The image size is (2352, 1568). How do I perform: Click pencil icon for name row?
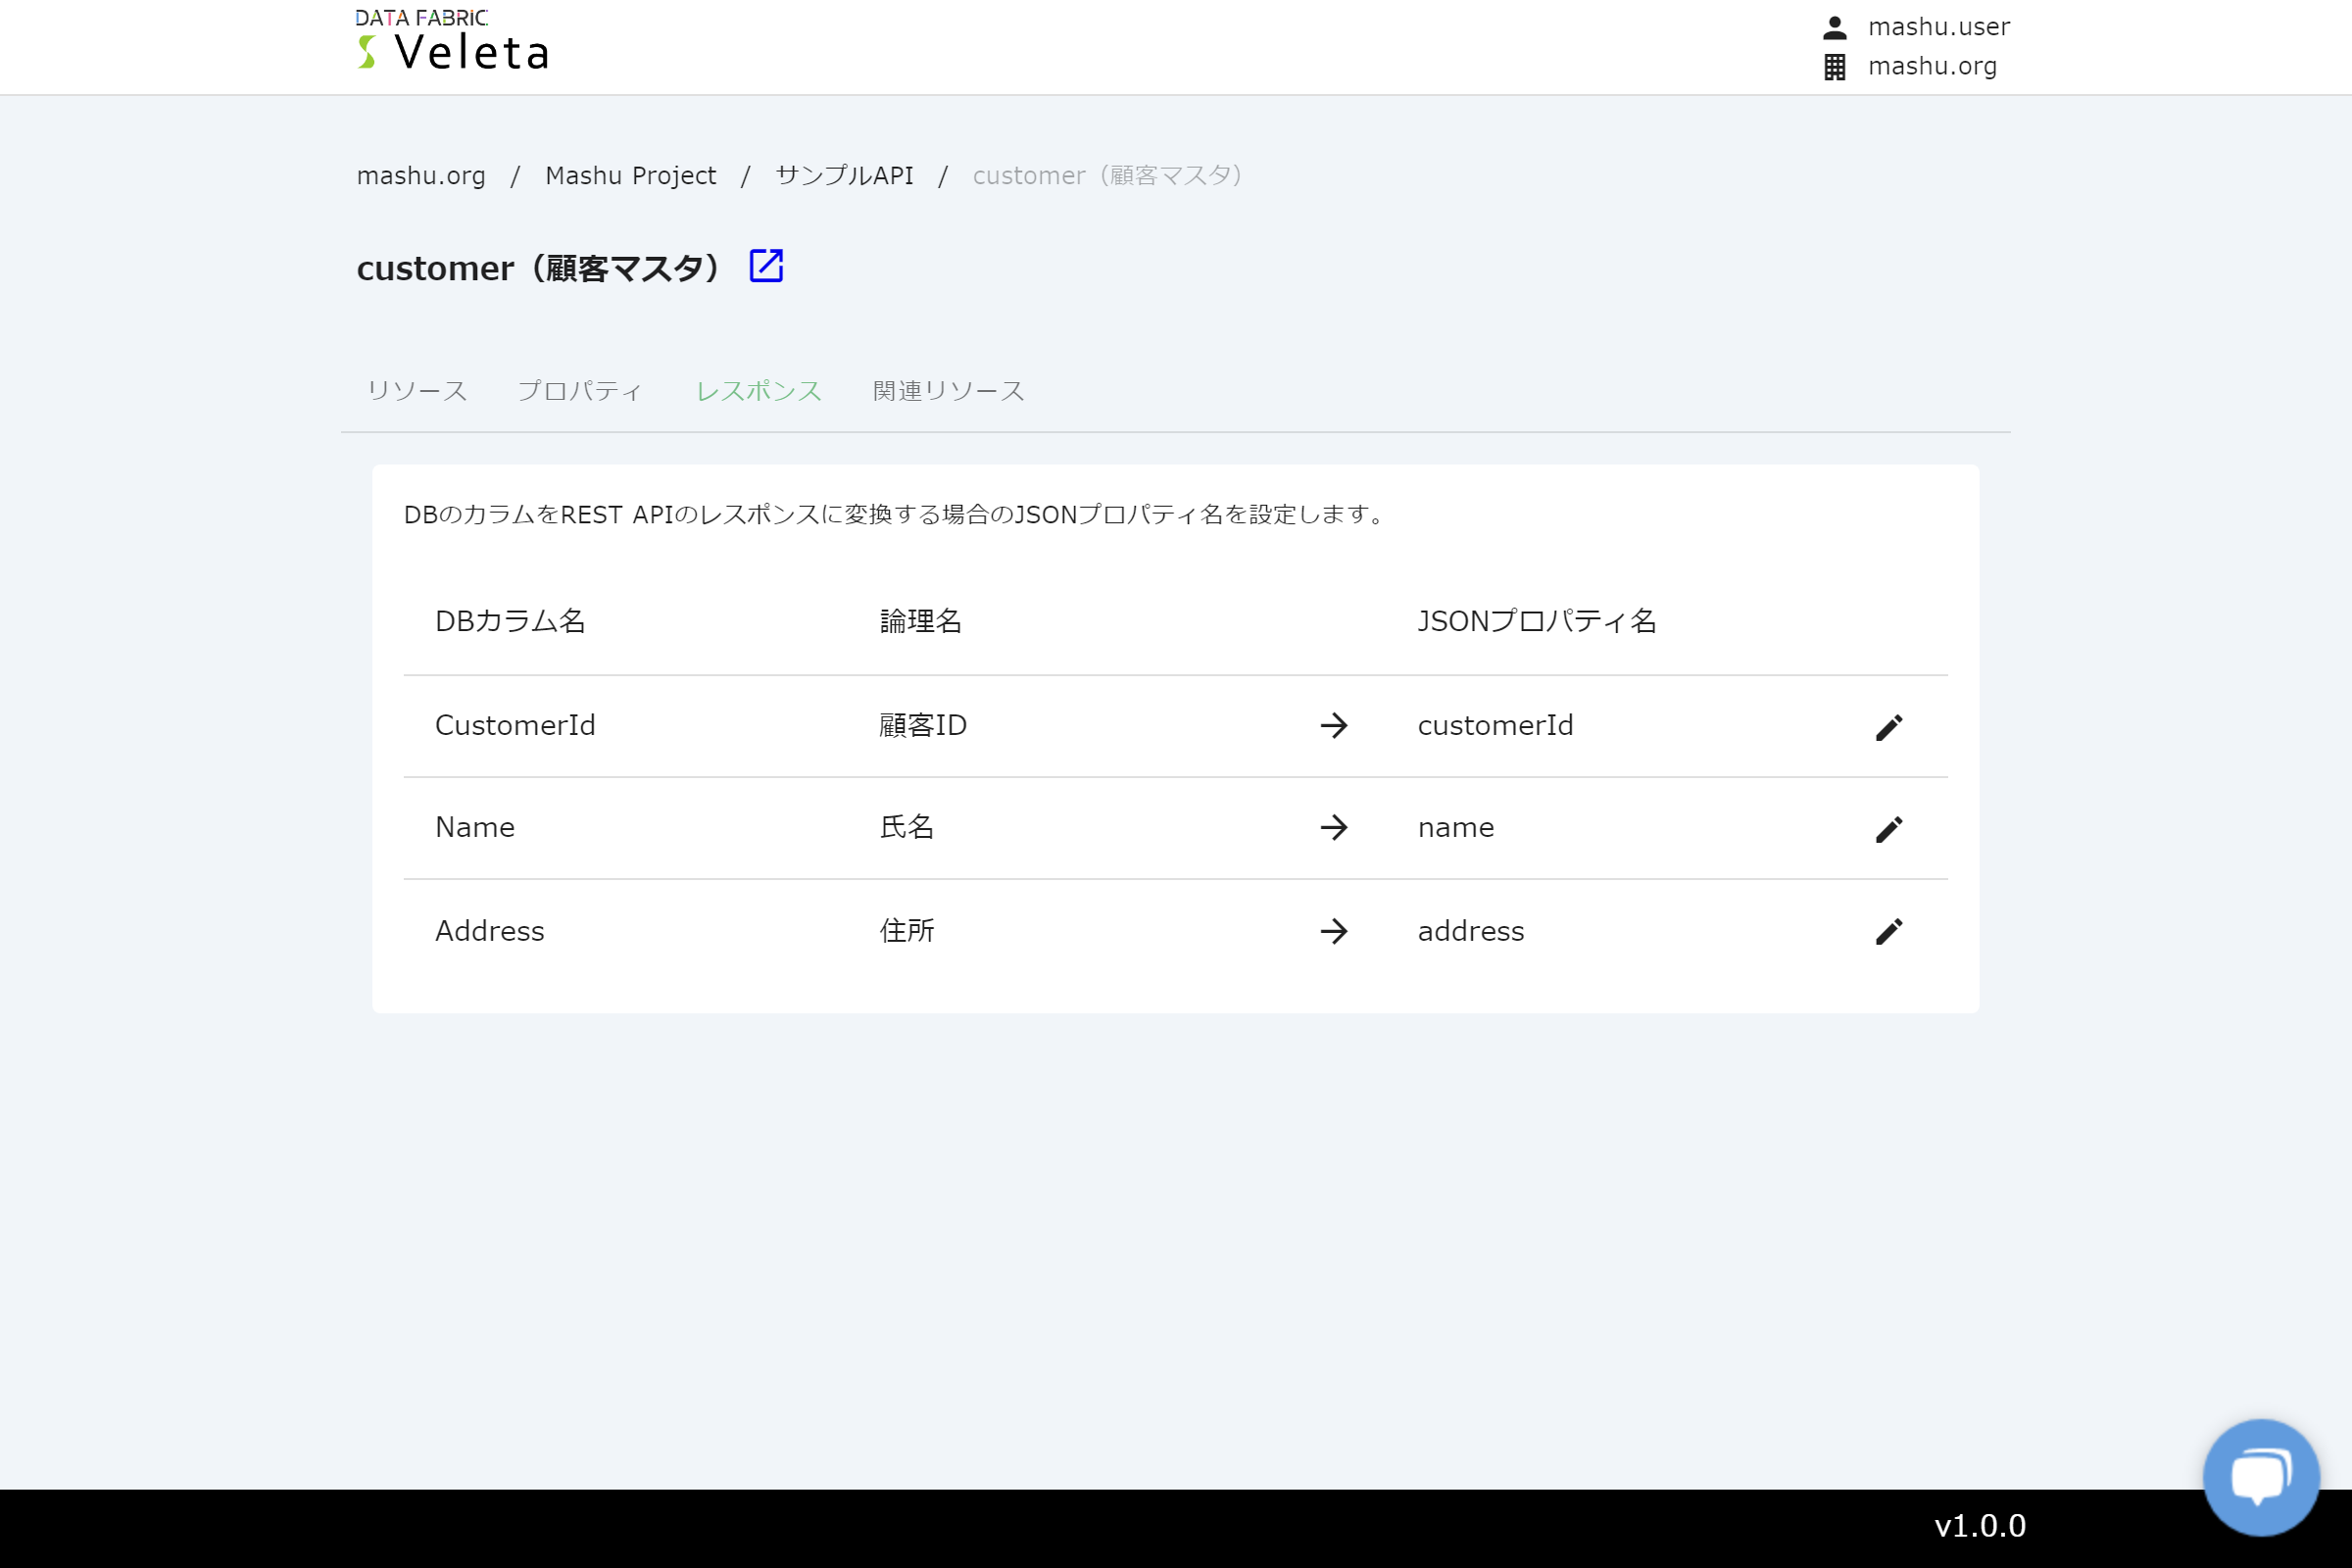[1888, 829]
